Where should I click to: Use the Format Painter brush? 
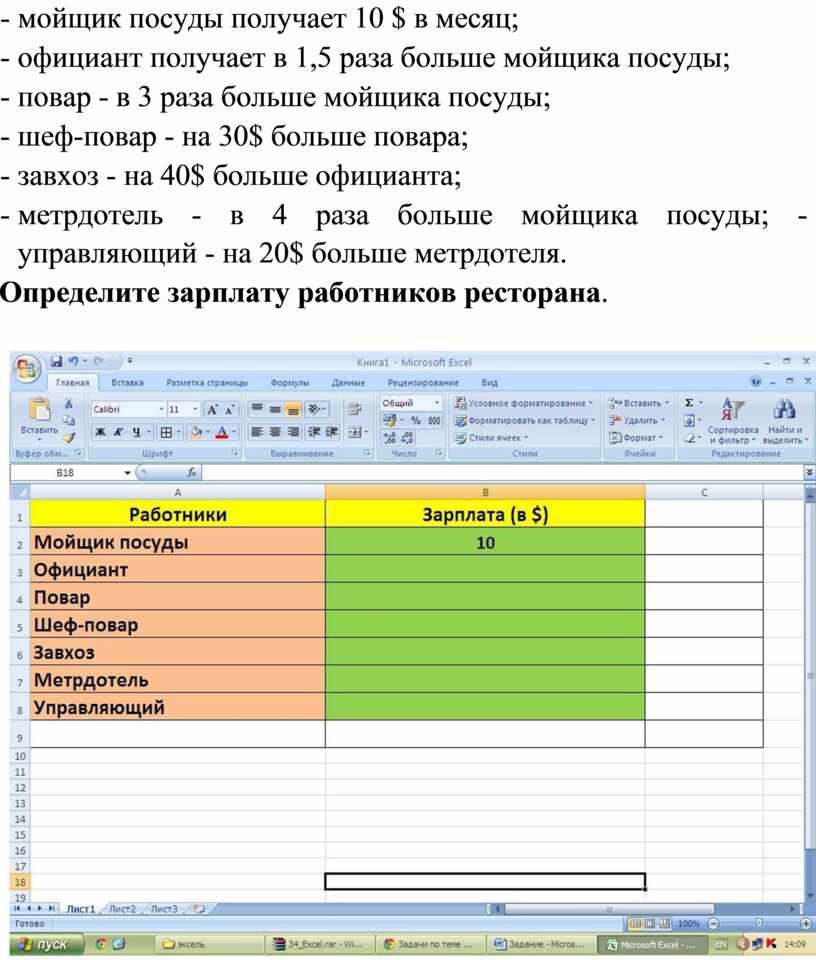[69, 437]
